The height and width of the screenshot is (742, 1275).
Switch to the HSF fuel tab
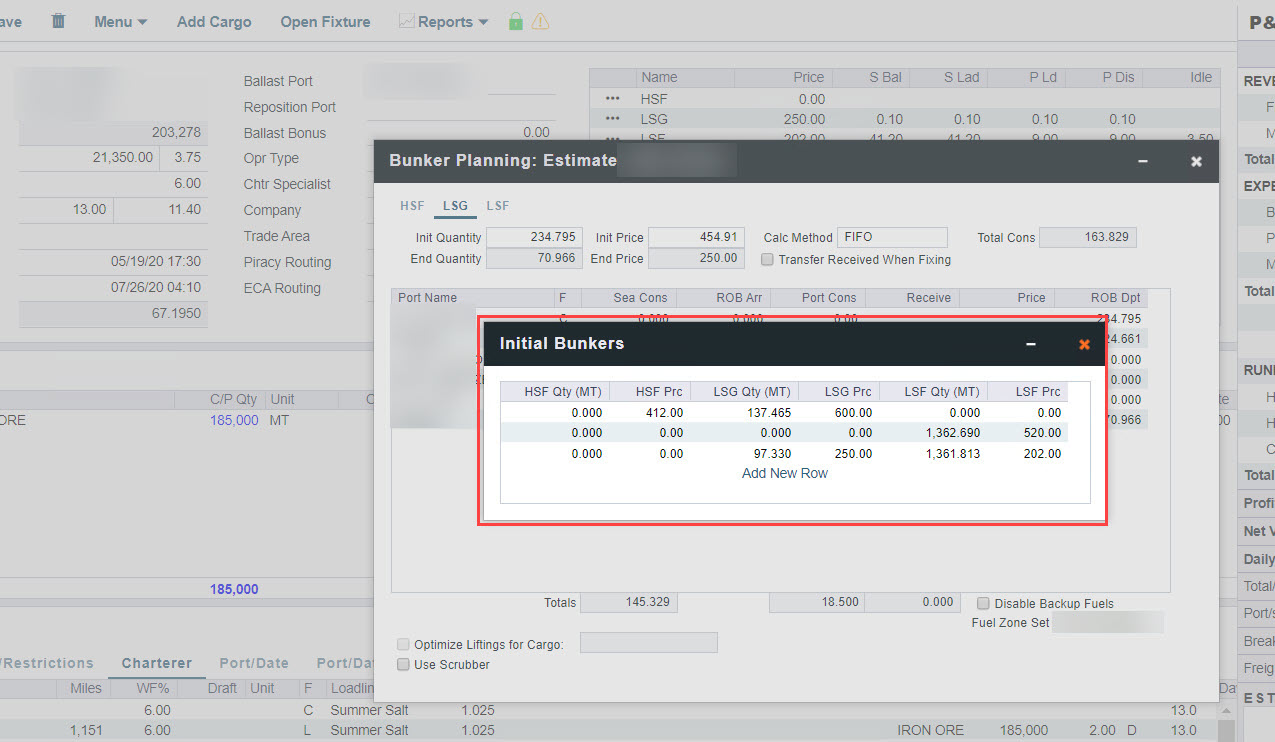[412, 206]
